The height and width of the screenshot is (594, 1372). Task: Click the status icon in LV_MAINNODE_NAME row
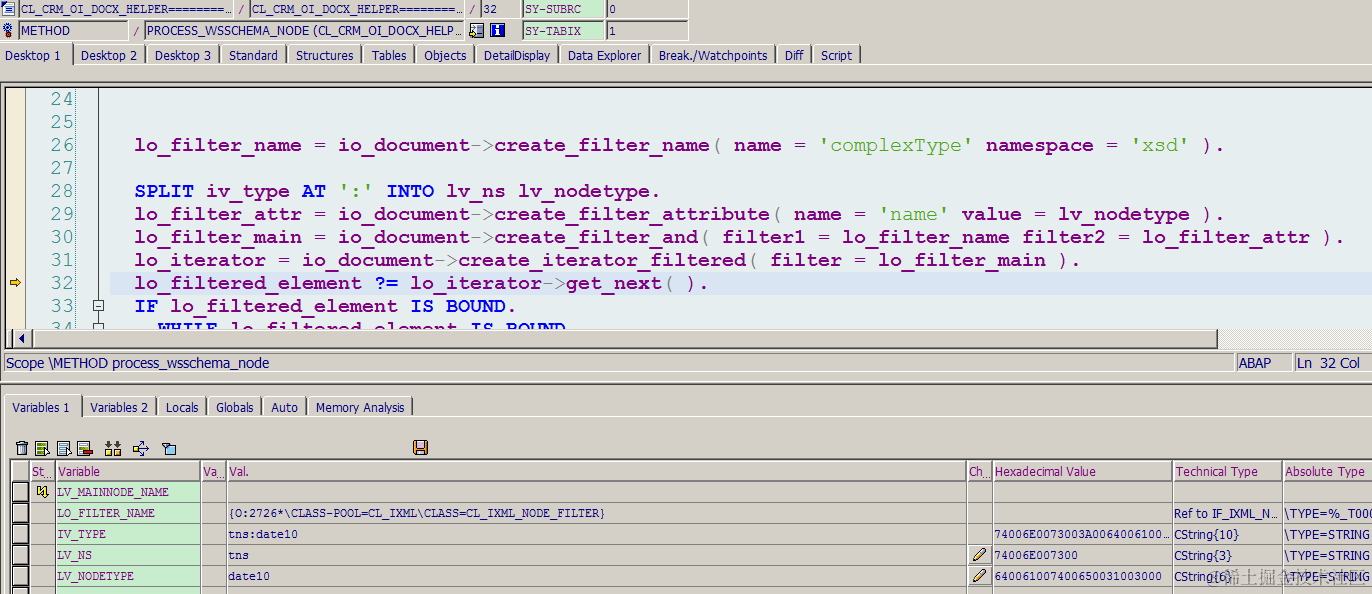click(x=42, y=492)
